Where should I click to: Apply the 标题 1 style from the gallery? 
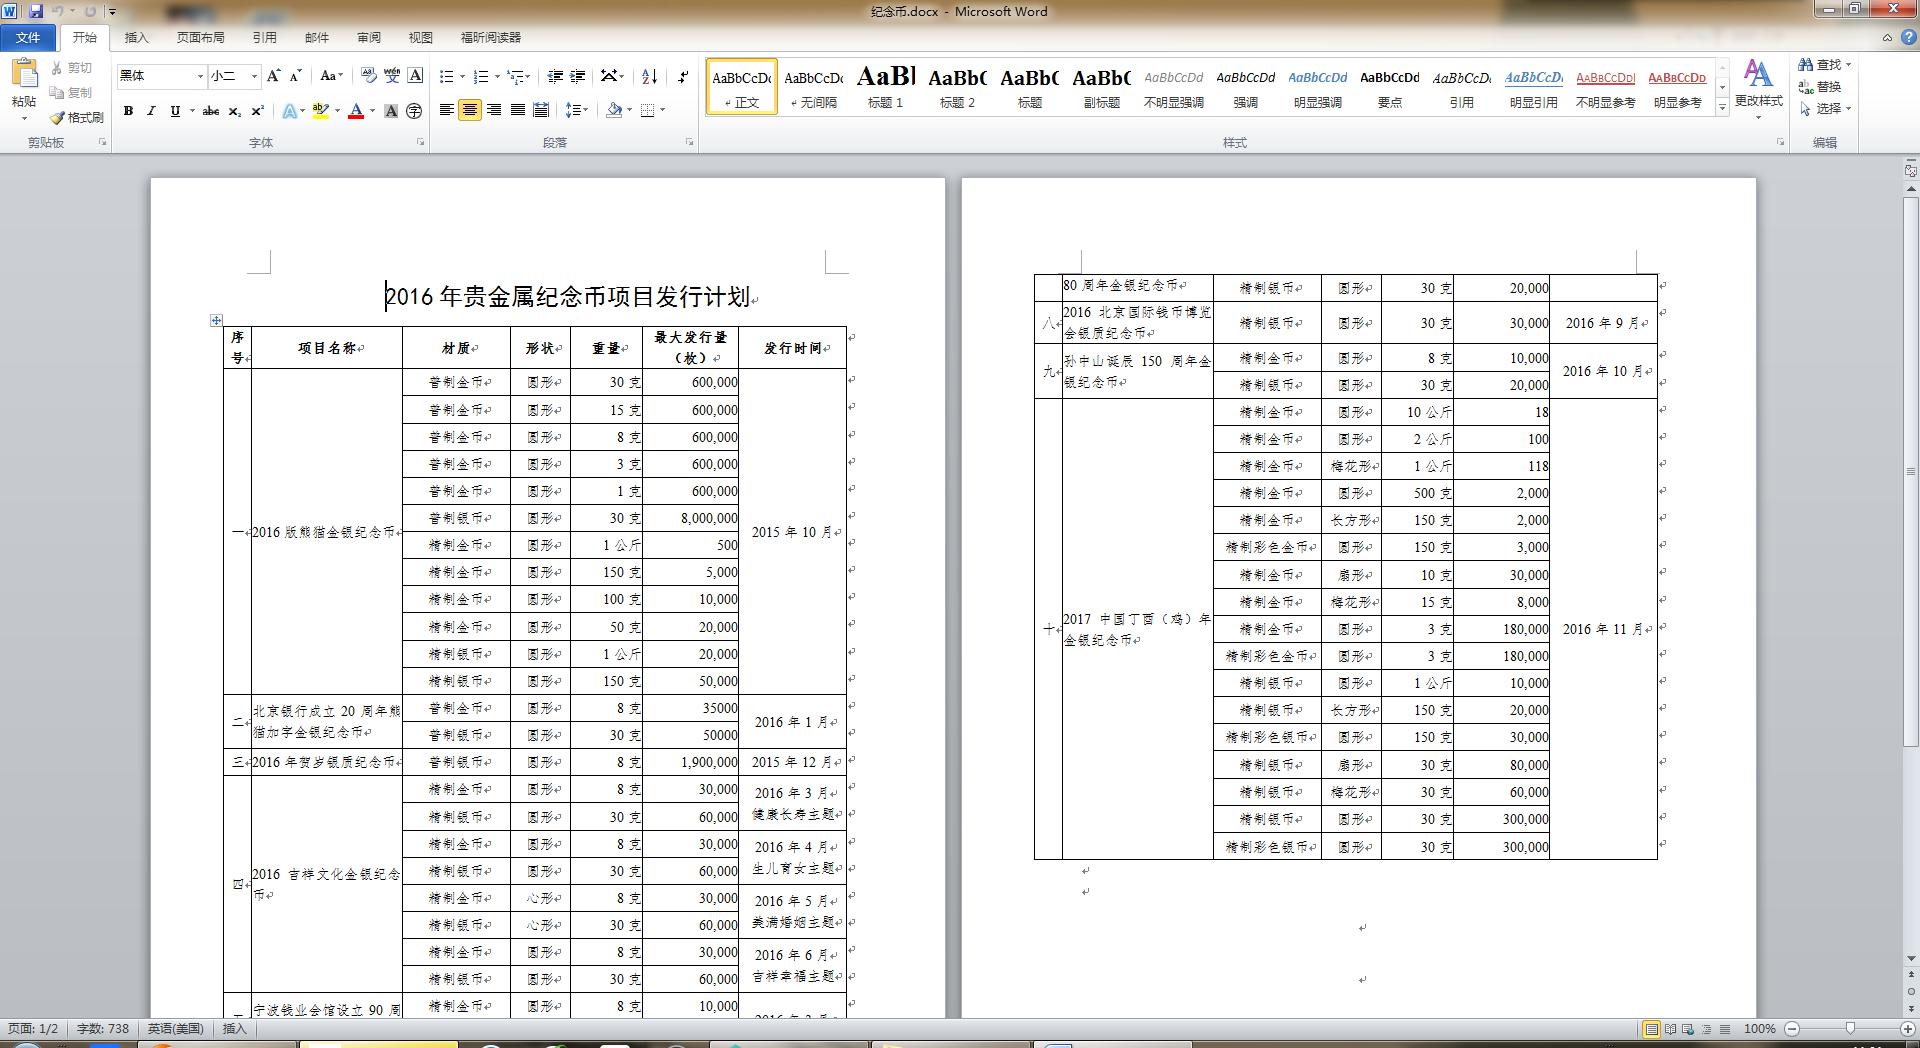[884, 88]
